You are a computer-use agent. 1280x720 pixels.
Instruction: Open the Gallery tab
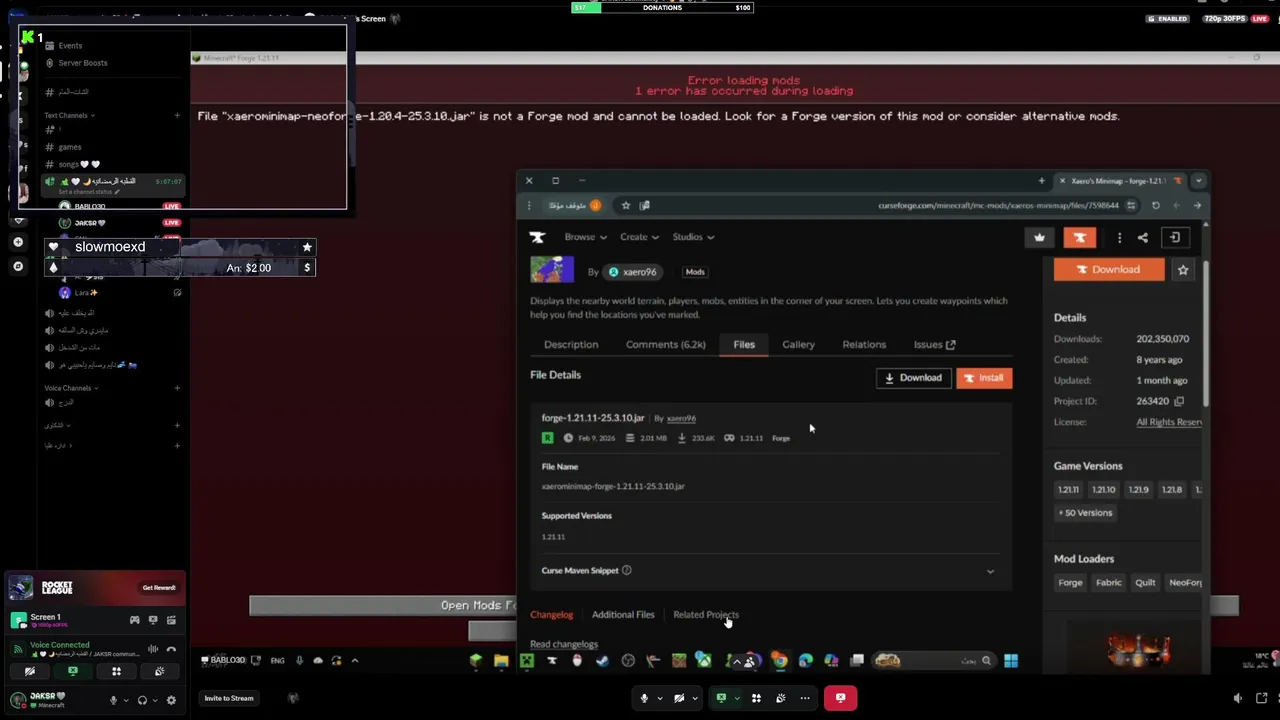point(798,344)
